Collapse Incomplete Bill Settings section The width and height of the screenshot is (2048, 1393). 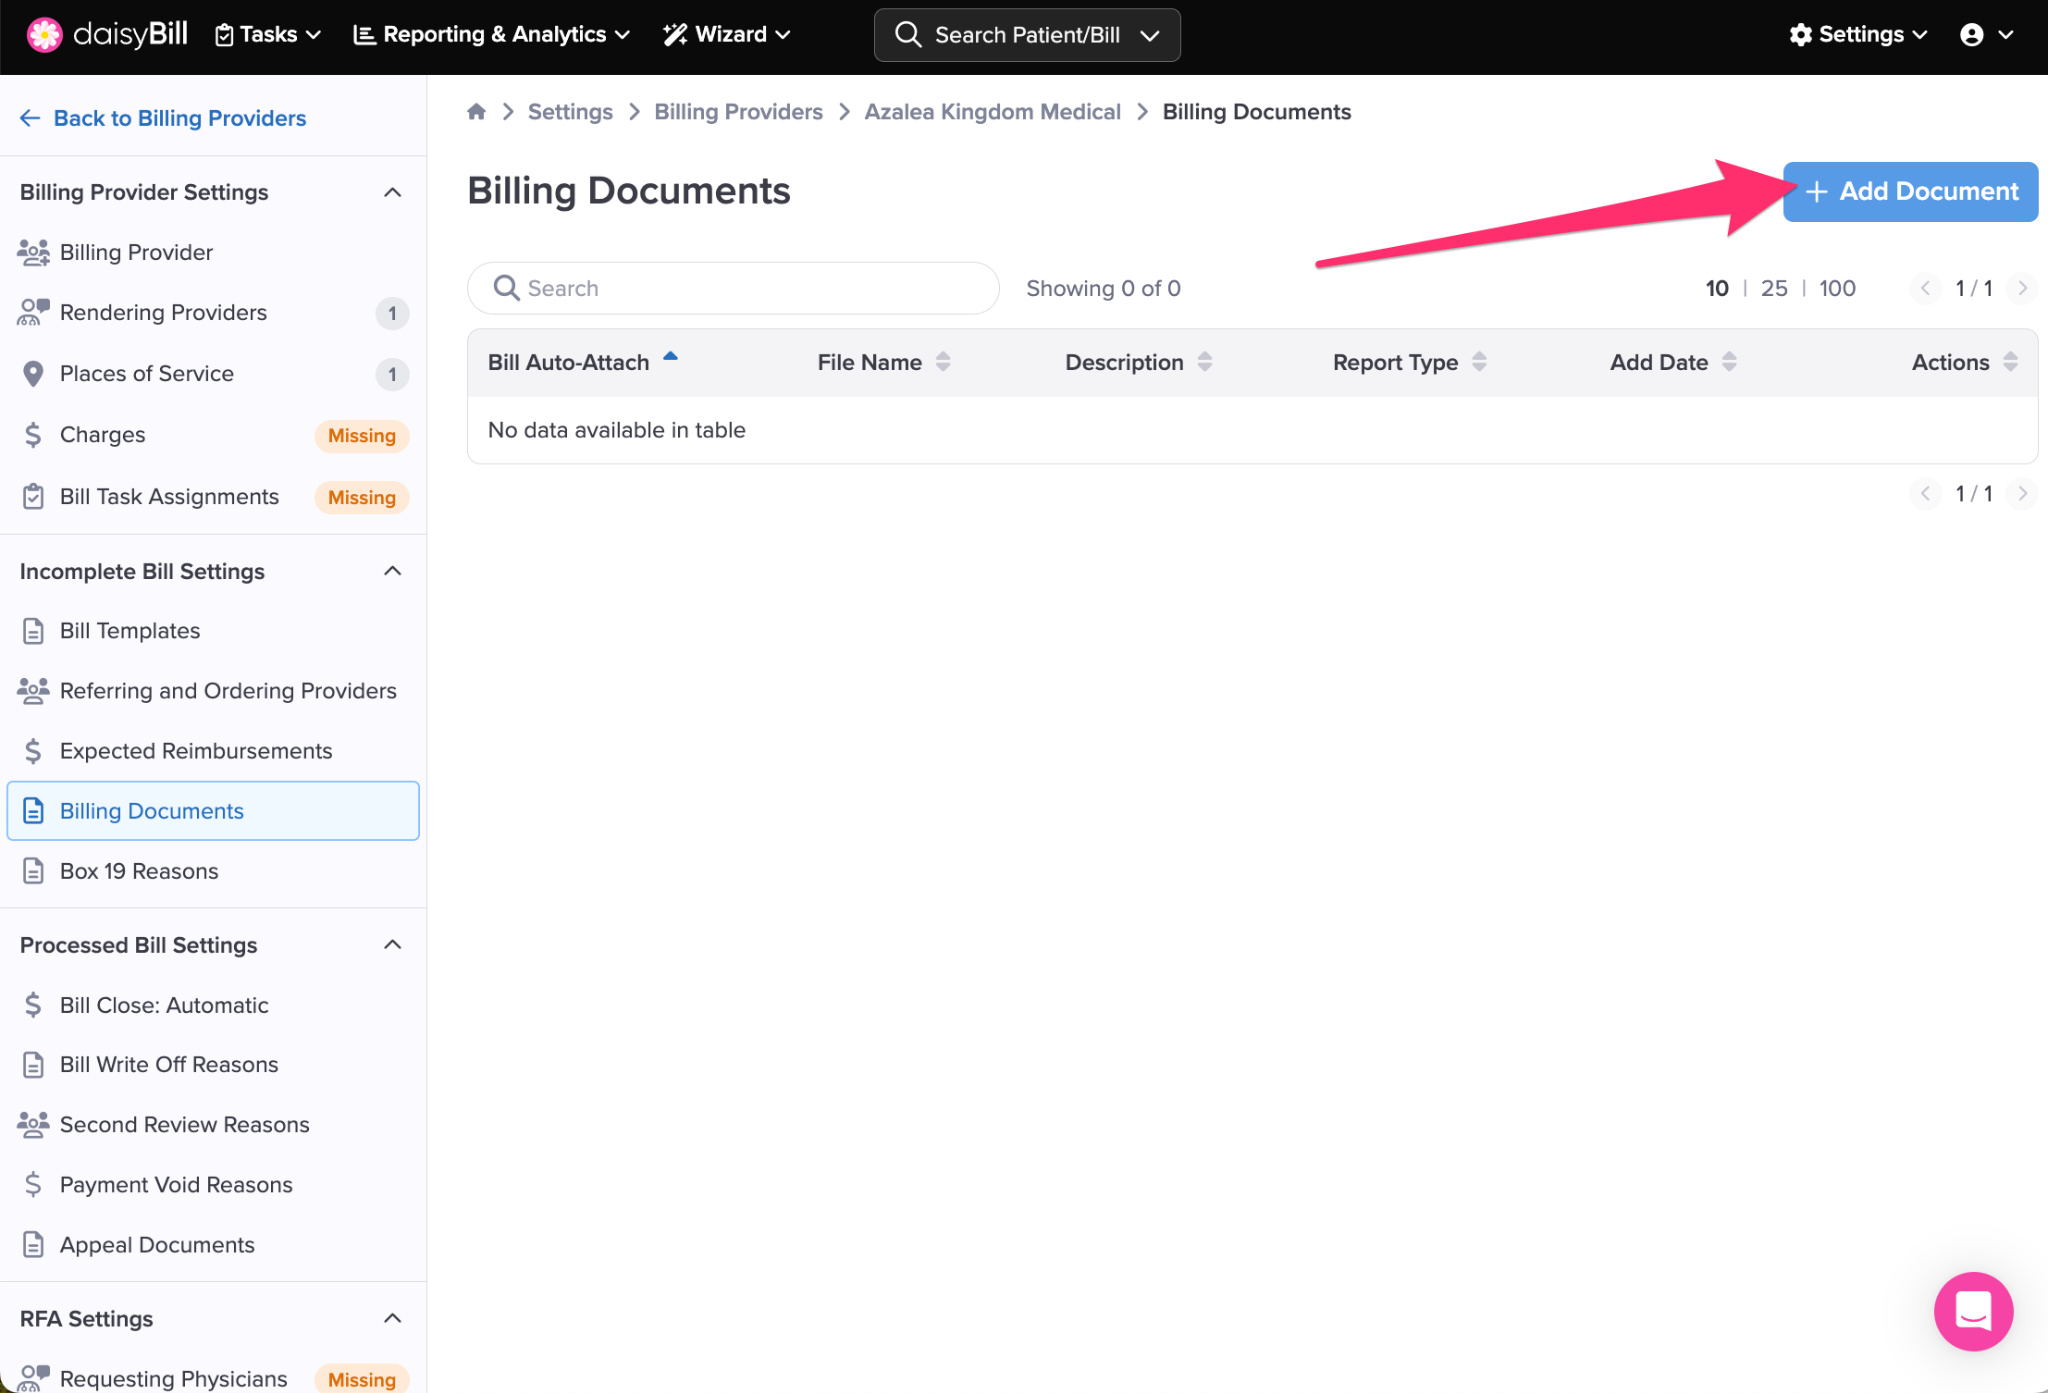click(x=393, y=571)
